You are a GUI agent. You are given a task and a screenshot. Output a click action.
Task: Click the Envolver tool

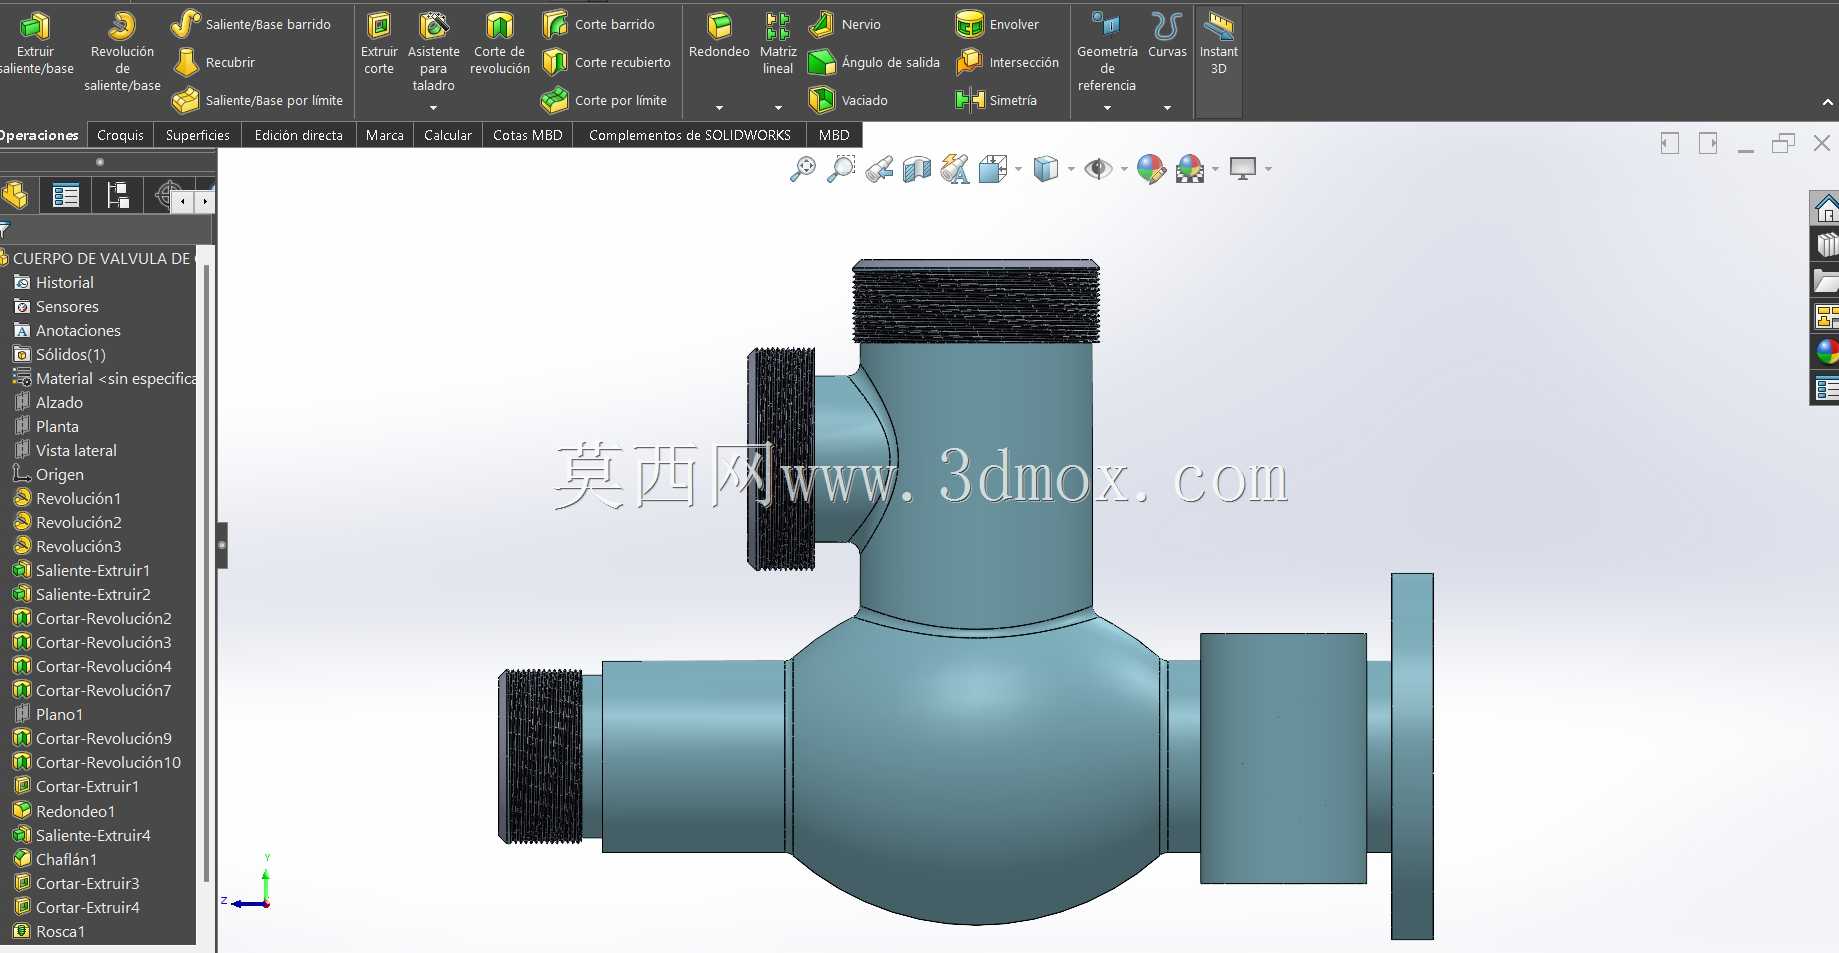(x=997, y=24)
